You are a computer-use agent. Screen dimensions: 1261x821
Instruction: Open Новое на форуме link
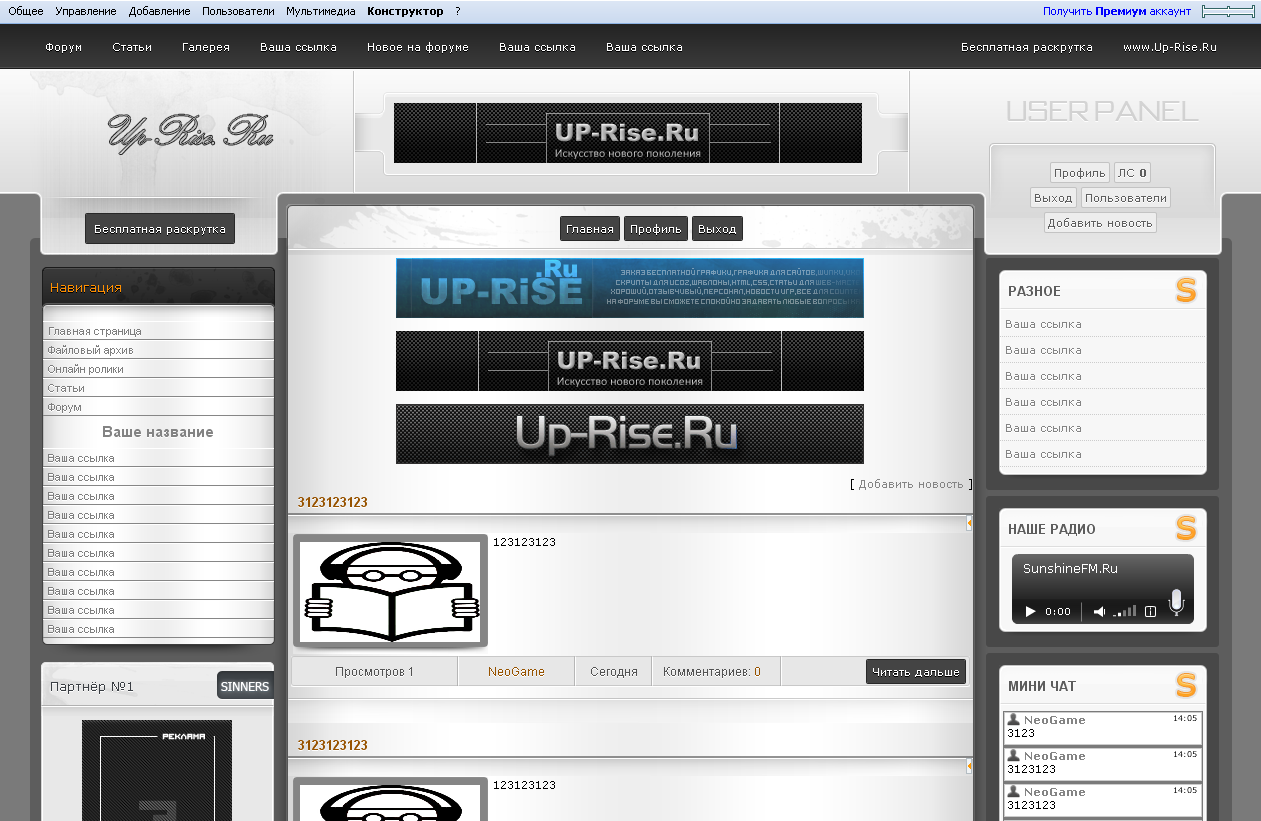coord(418,47)
